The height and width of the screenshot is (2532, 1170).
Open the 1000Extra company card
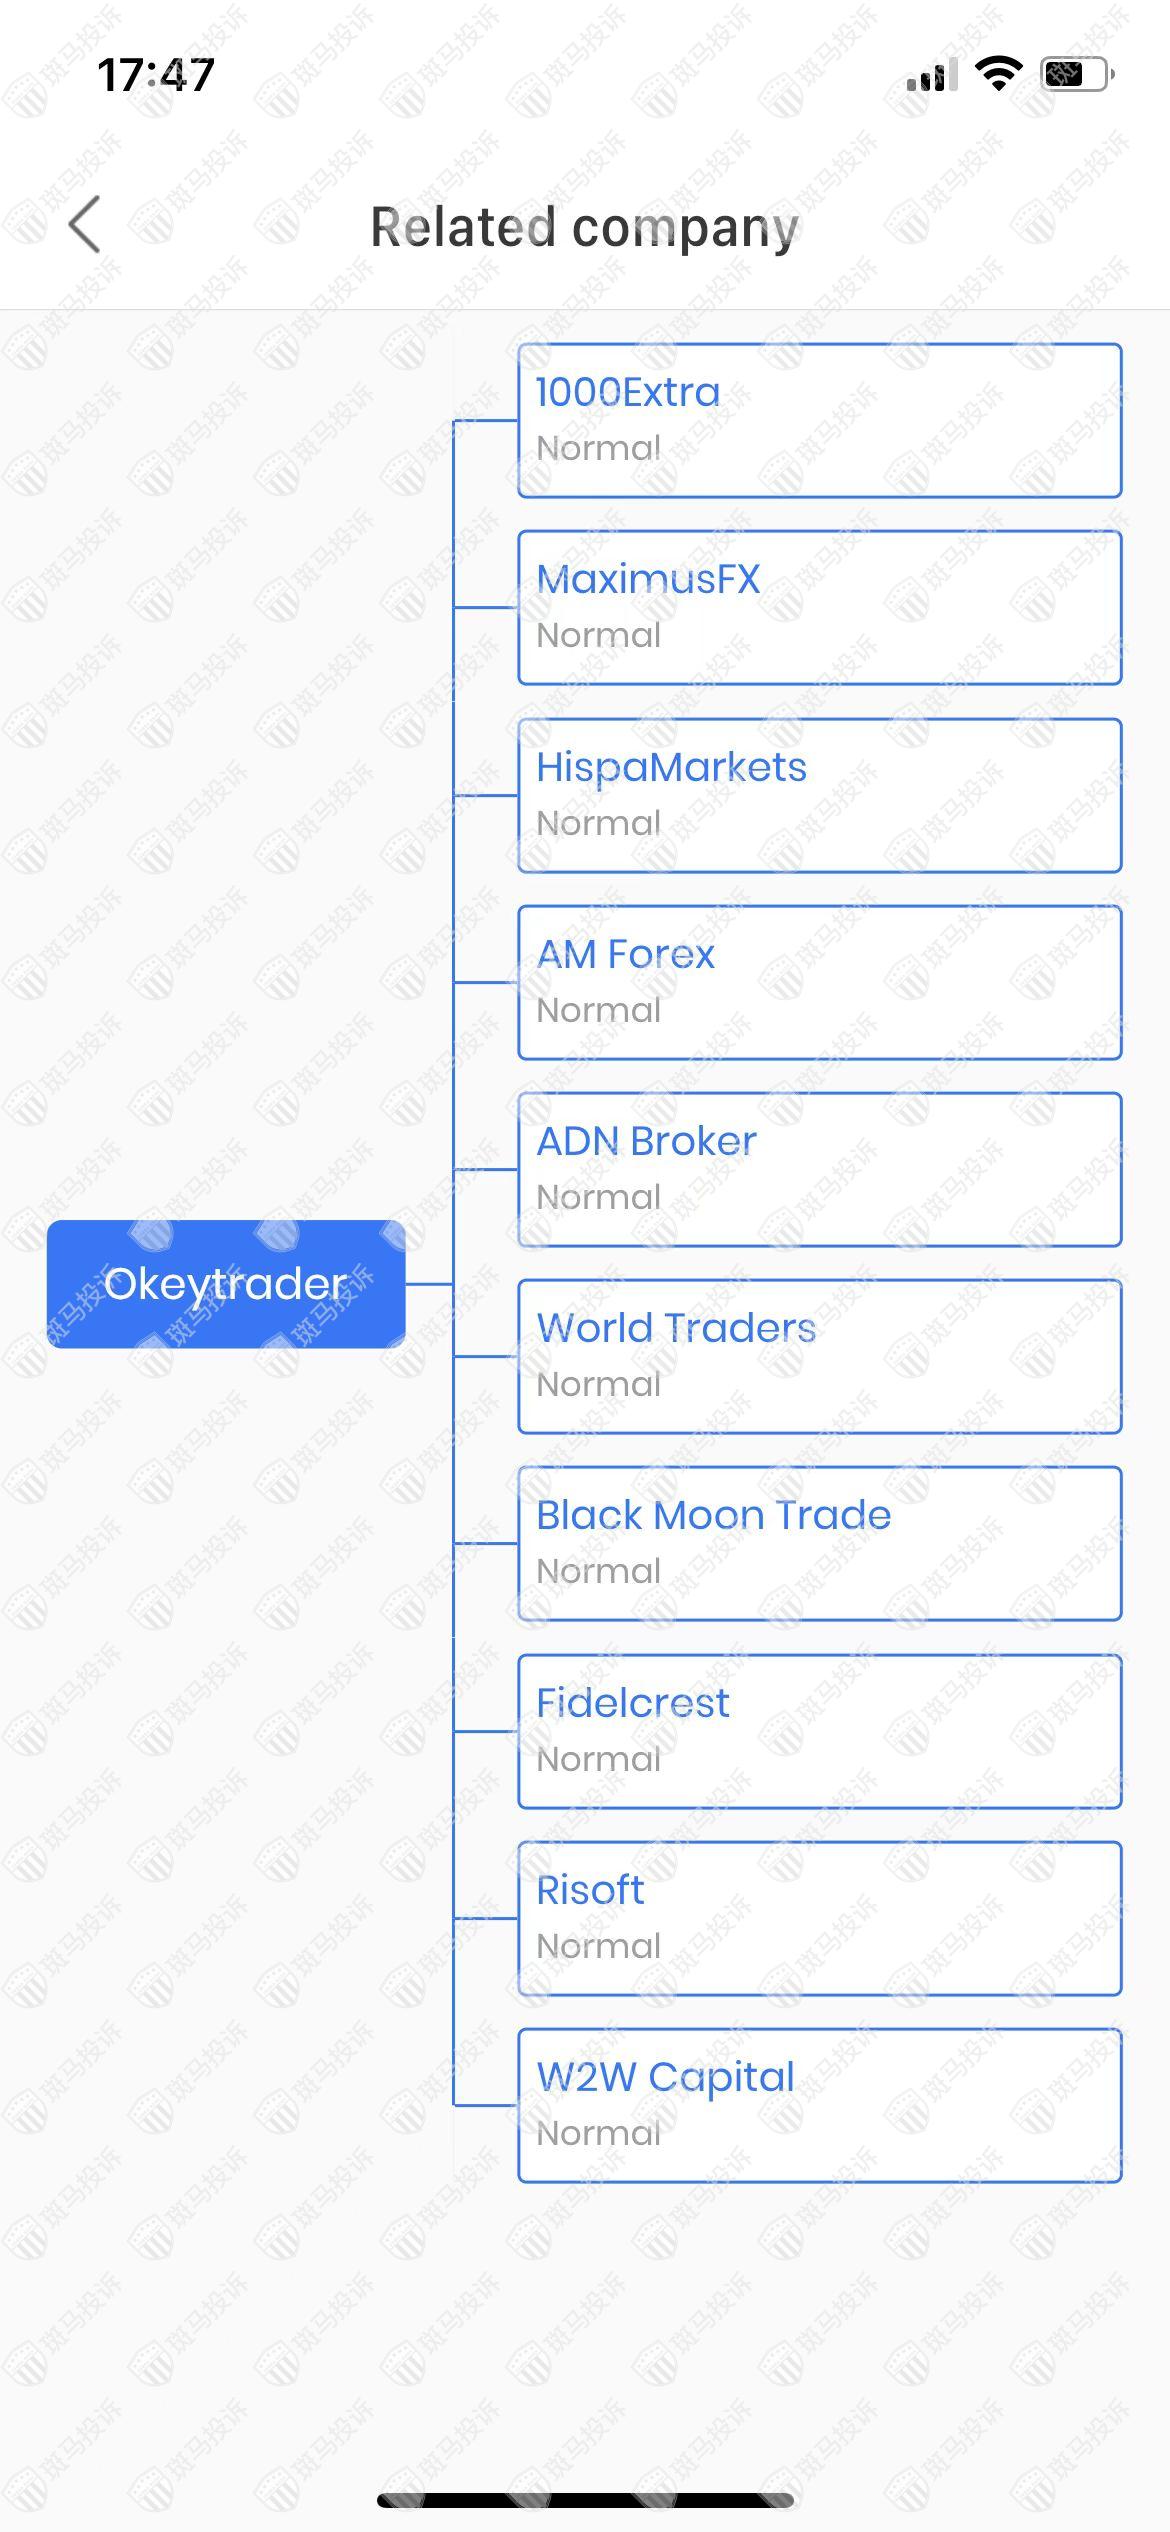(819, 420)
